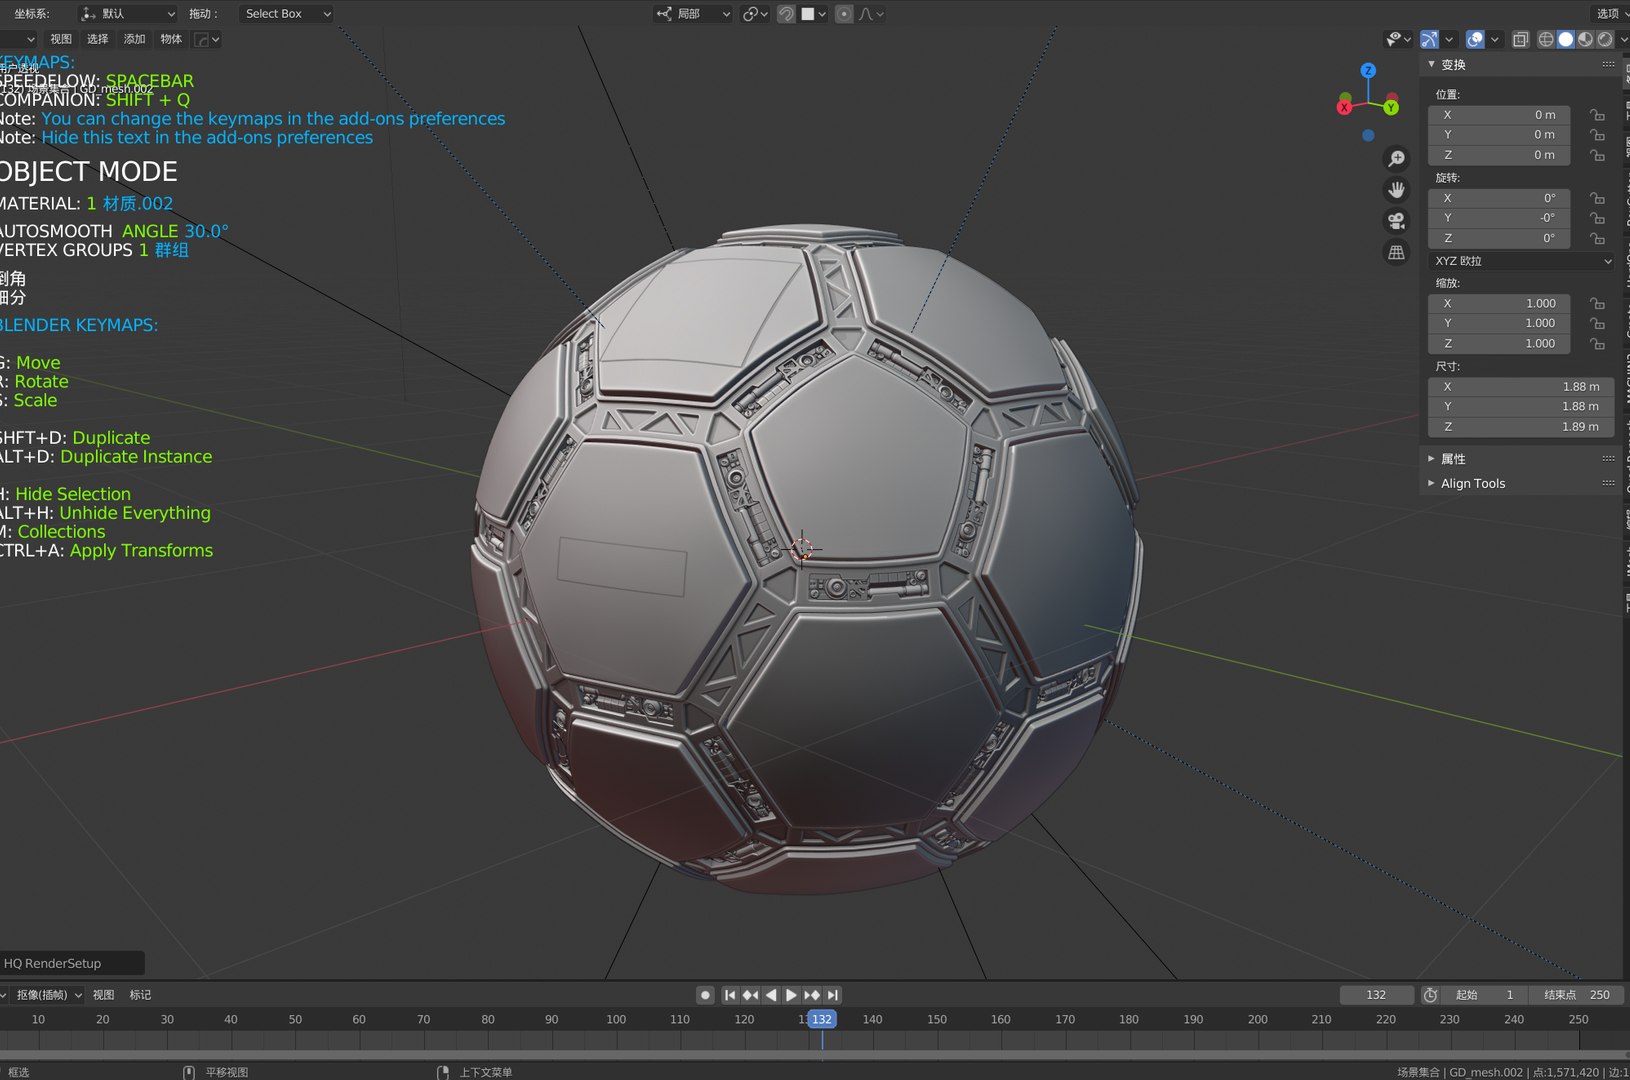The height and width of the screenshot is (1080, 1630).
Task: Jump to the timeline end frame
Action: pos(832,995)
